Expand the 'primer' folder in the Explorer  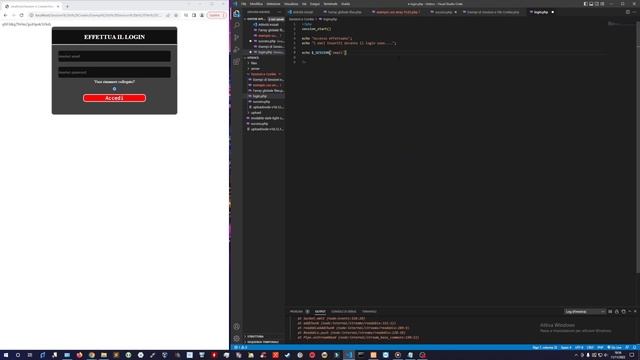255,69
